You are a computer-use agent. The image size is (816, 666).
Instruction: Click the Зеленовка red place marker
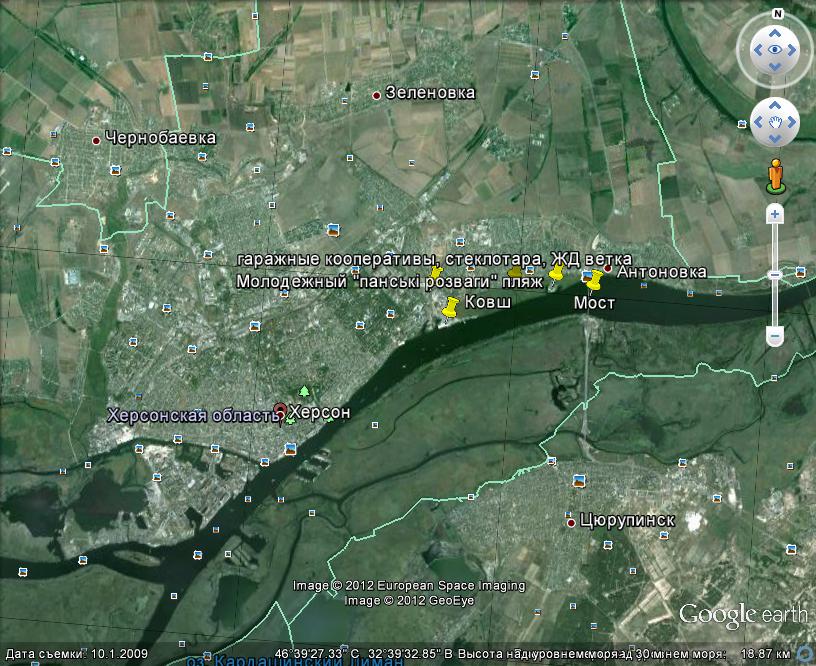coord(377,95)
